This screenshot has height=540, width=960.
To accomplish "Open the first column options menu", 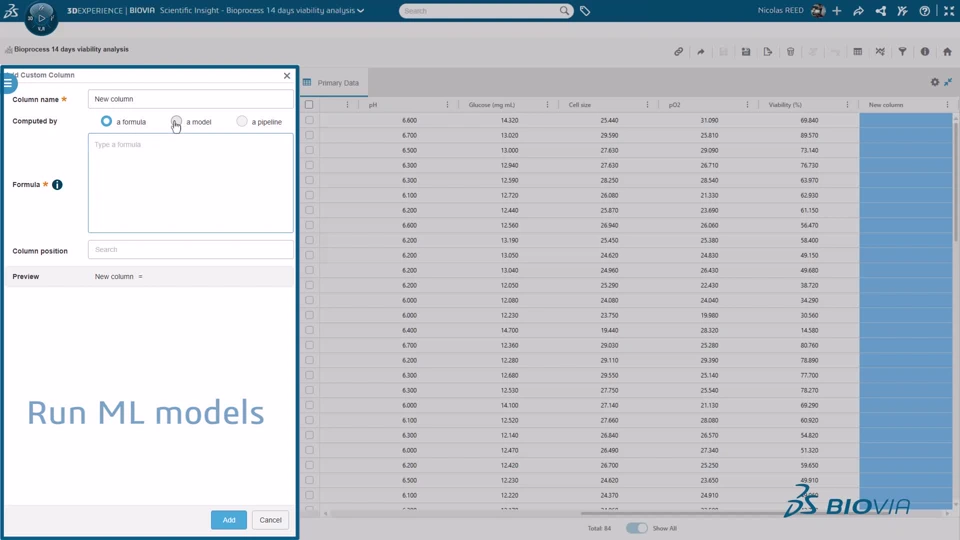I will [x=347, y=105].
